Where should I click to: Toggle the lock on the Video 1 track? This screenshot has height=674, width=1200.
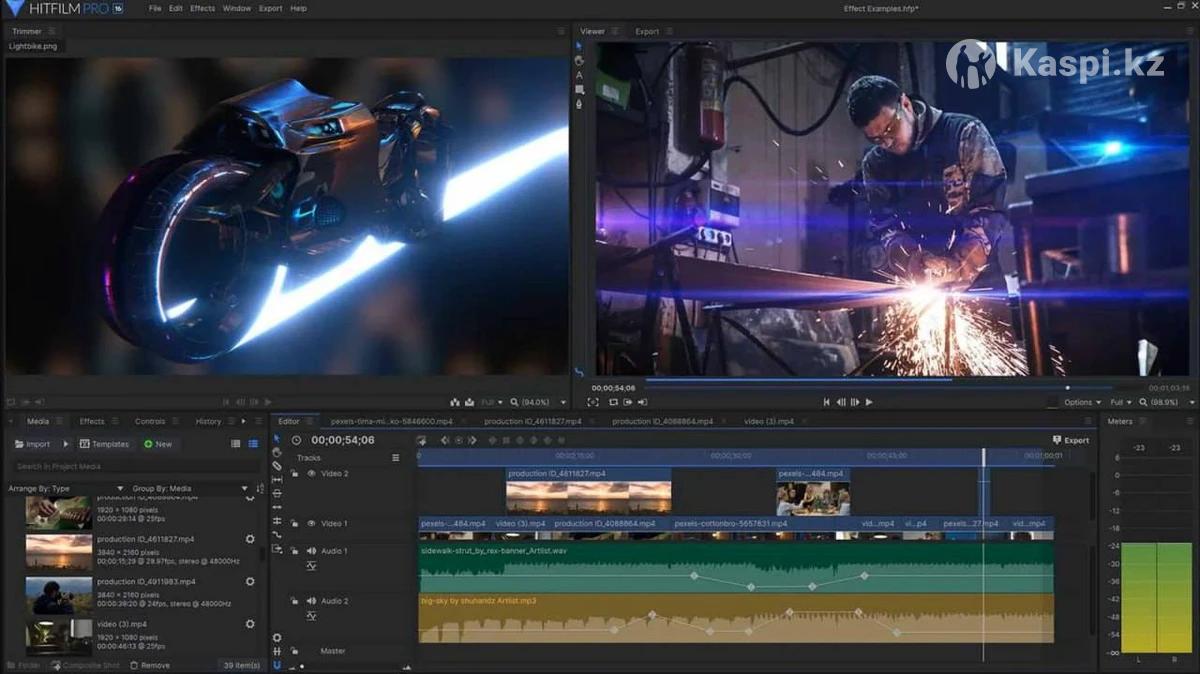(x=294, y=523)
